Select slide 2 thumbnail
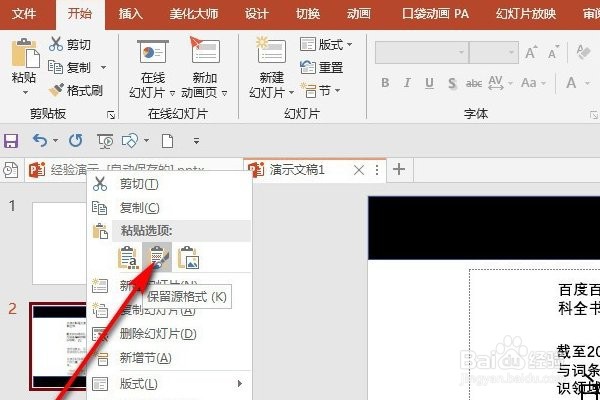Image resolution: width=600 pixels, height=400 pixels. (x=58, y=346)
